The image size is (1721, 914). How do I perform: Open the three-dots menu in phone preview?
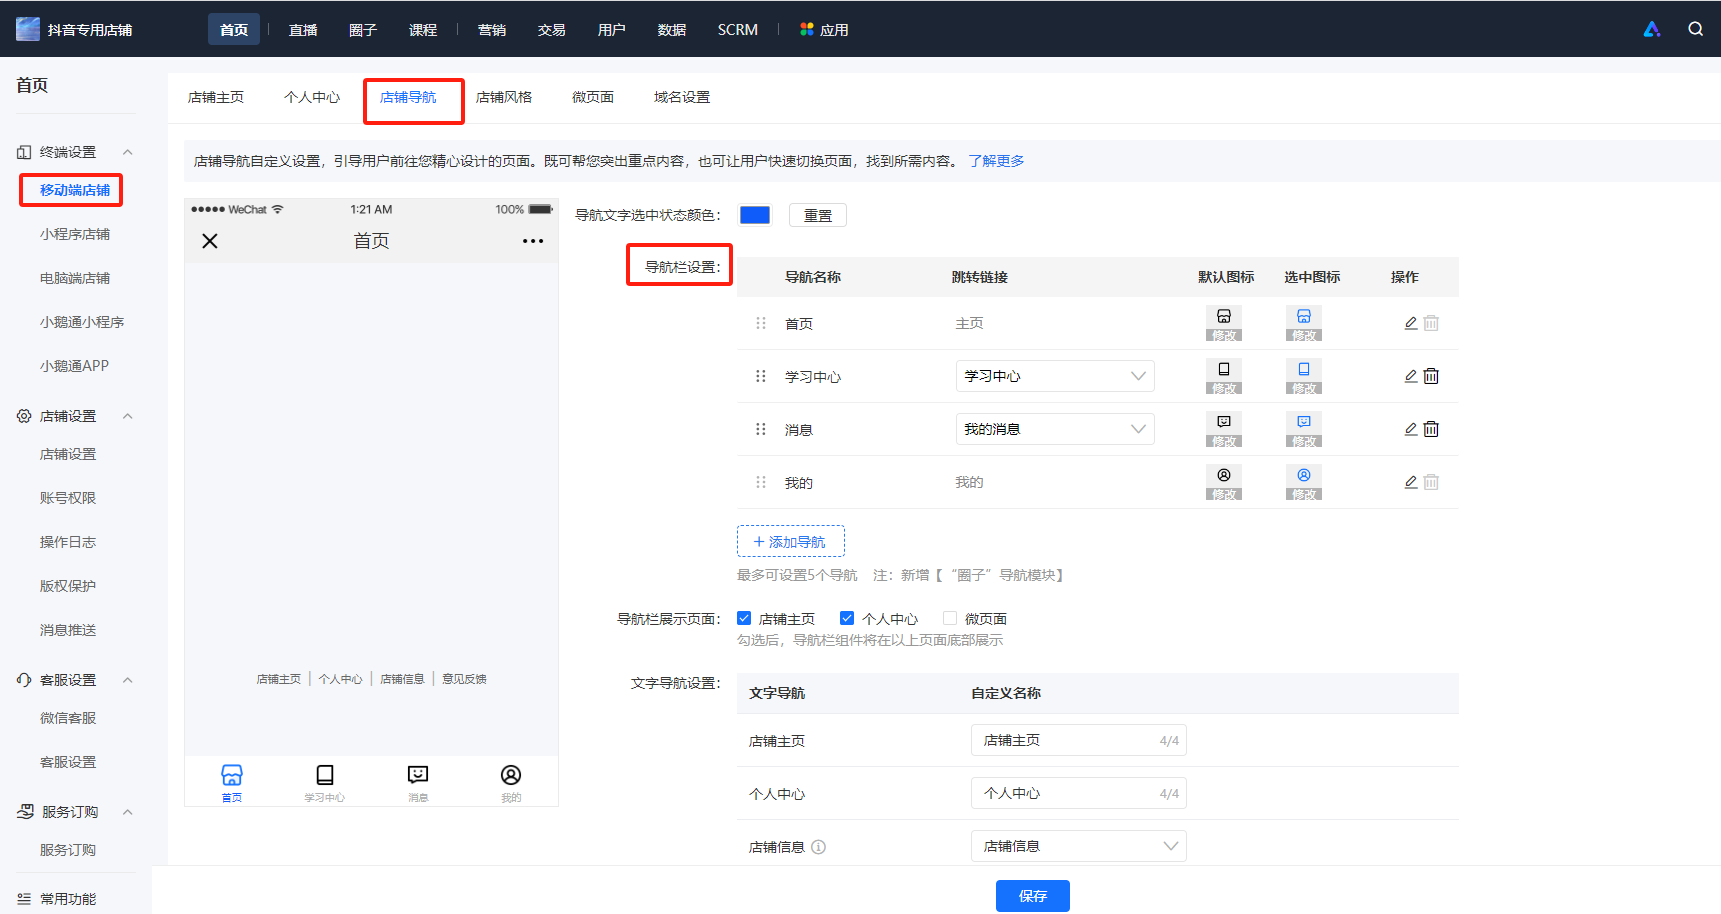(533, 241)
